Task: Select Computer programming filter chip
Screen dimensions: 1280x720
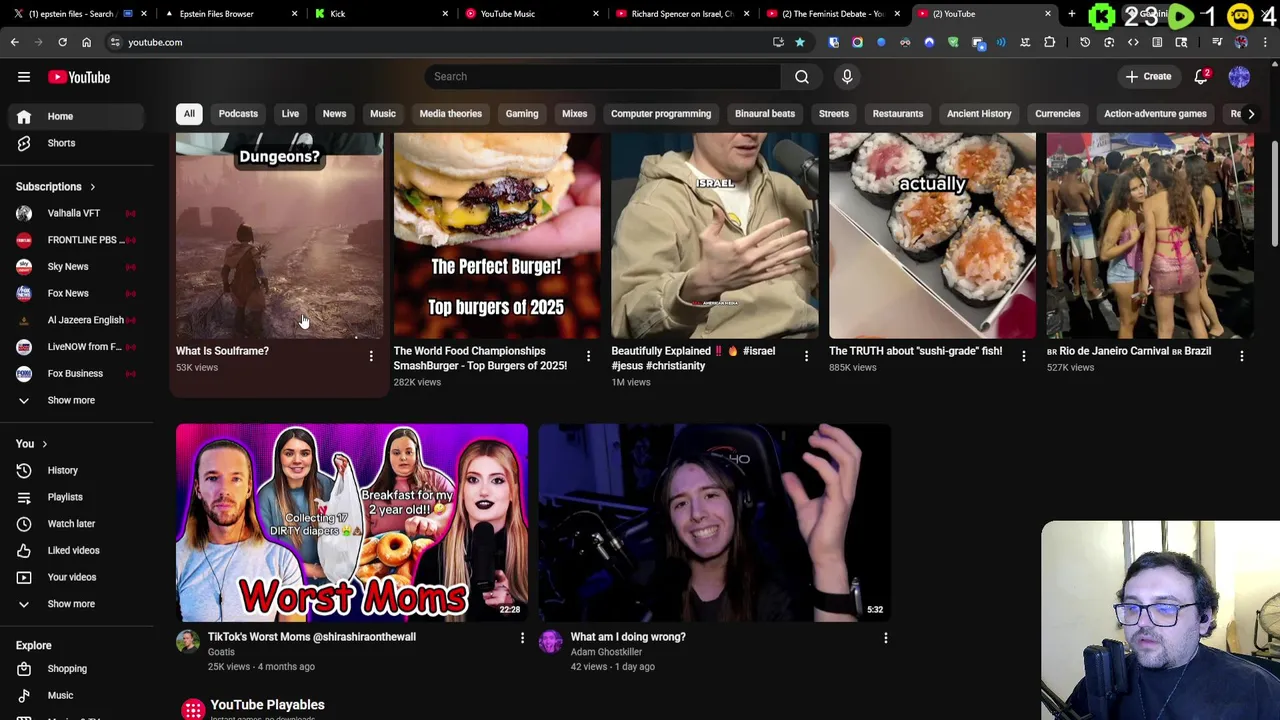Action: coord(661,114)
